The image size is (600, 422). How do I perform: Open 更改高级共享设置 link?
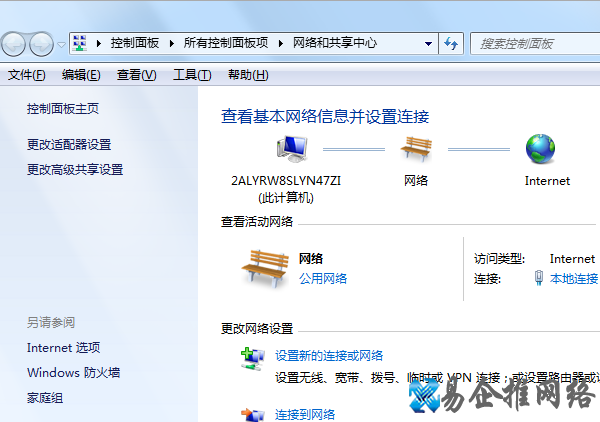75,170
